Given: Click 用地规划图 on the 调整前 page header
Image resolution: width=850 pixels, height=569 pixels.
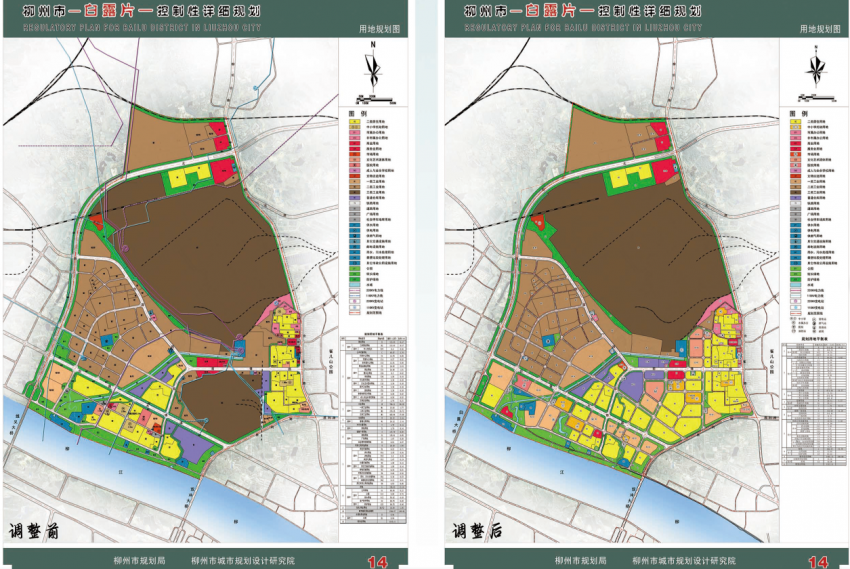Looking at the screenshot, I should (379, 29).
